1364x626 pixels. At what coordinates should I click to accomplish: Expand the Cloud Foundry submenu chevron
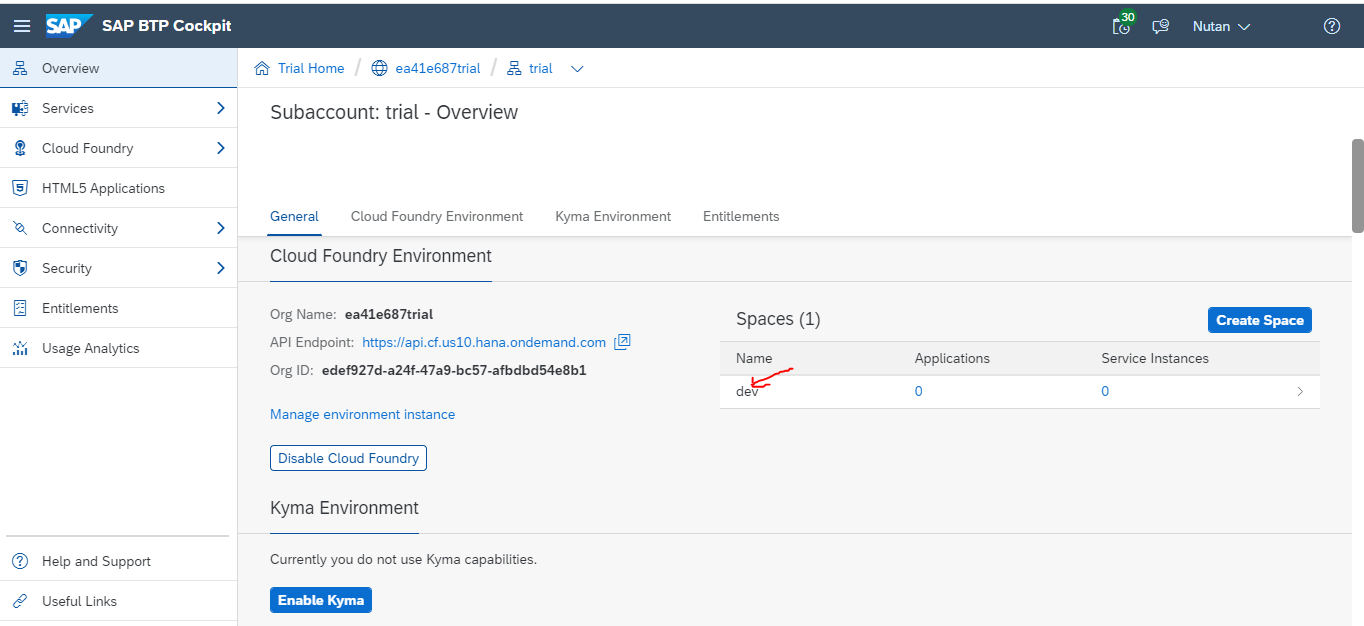tap(221, 148)
